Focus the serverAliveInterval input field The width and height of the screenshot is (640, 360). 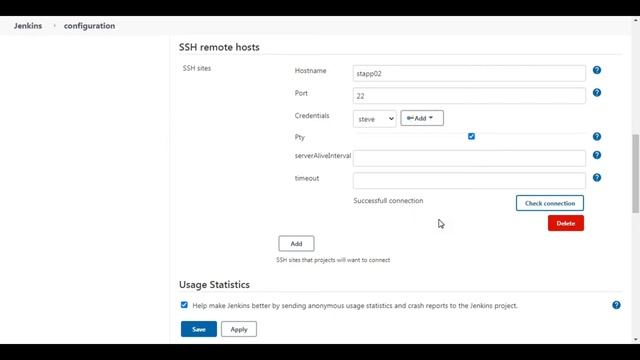(x=469, y=158)
